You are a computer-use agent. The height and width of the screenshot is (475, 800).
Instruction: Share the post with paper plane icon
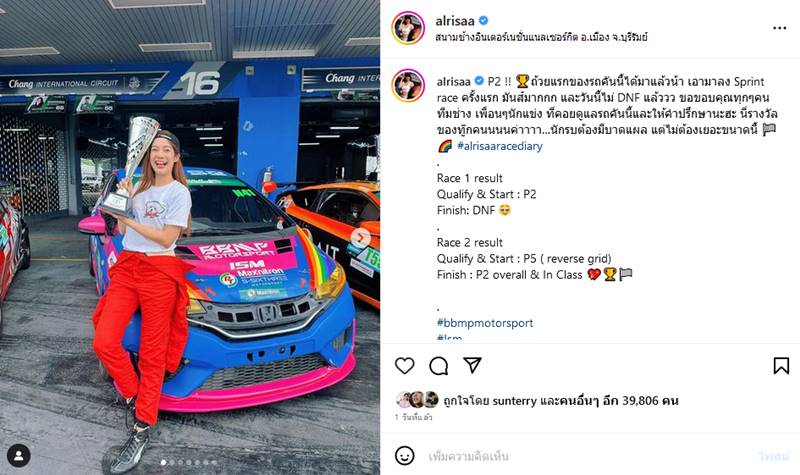pyautogui.click(x=472, y=365)
